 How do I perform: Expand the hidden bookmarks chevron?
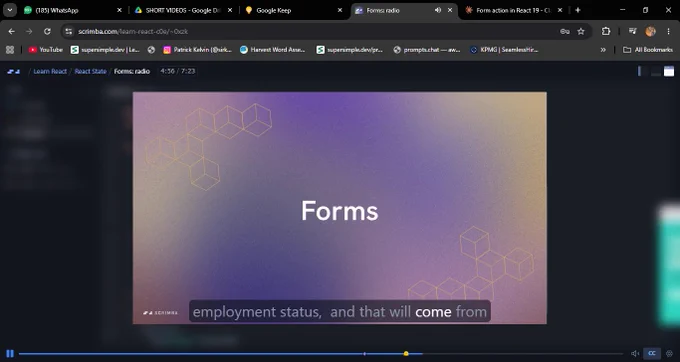tap(603, 50)
